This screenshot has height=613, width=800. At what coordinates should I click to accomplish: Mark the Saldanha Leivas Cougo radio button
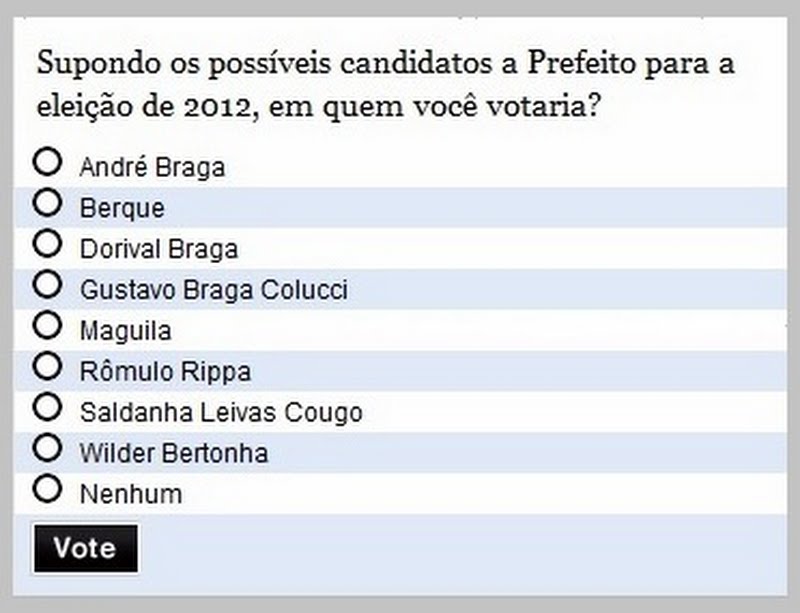(x=47, y=407)
